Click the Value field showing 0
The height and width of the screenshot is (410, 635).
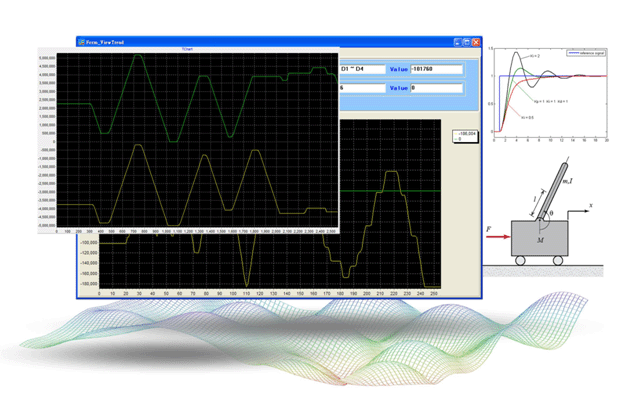pyautogui.click(x=437, y=88)
